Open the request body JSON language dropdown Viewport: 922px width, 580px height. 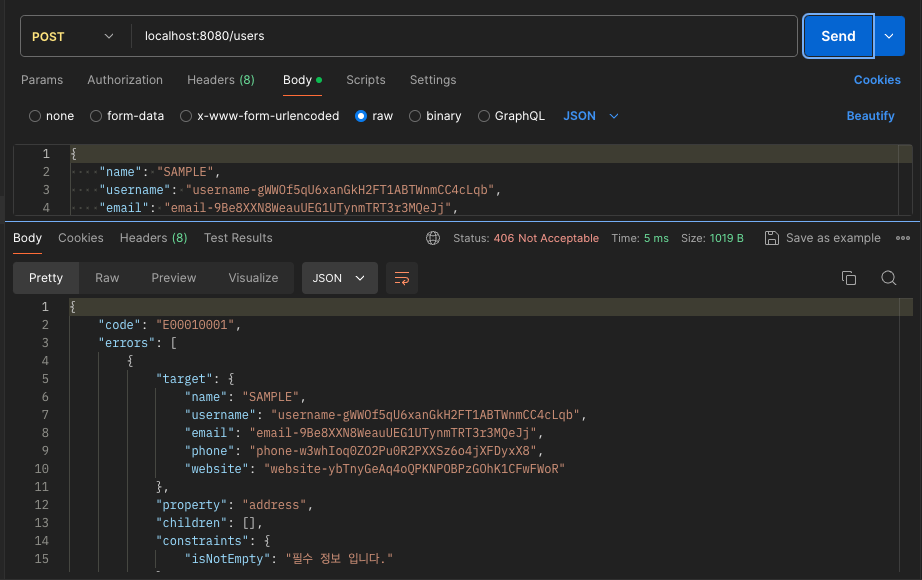[x=590, y=116]
